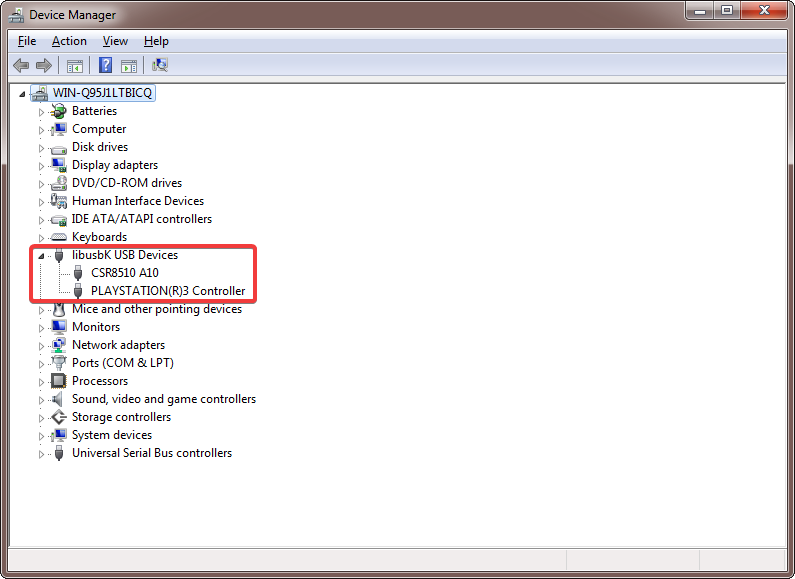Select the PLAYSTATION(R)3 Controller label
Image resolution: width=795 pixels, height=579 pixels.
(168, 291)
